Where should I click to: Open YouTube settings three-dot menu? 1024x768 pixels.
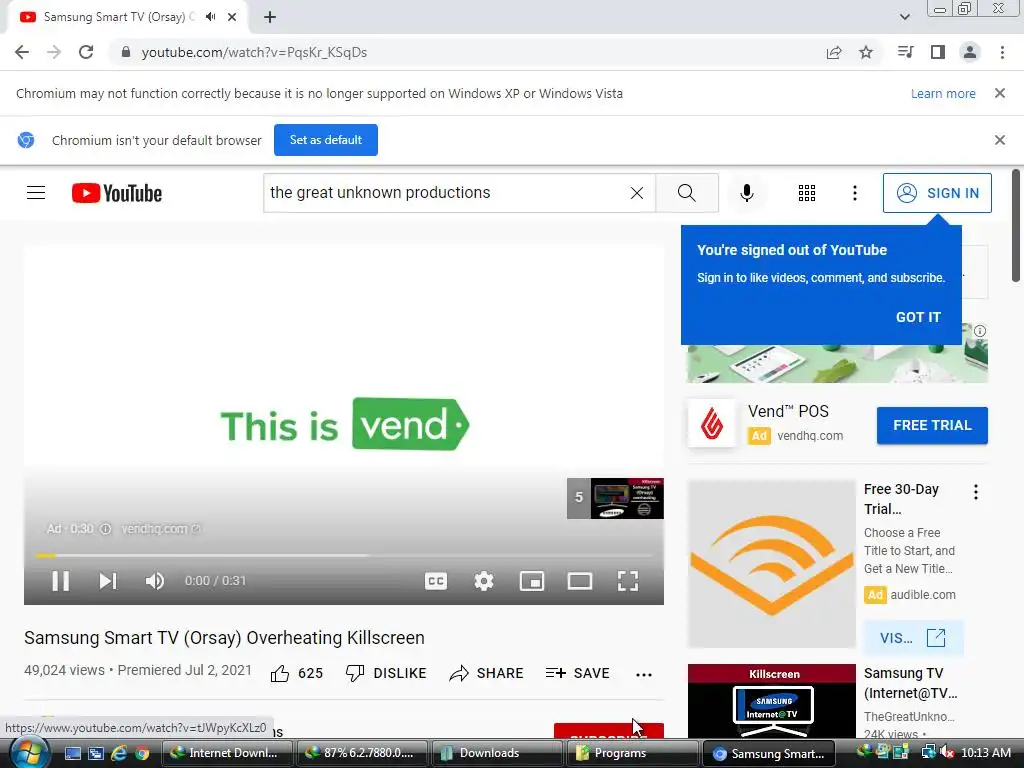pyautogui.click(x=854, y=193)
